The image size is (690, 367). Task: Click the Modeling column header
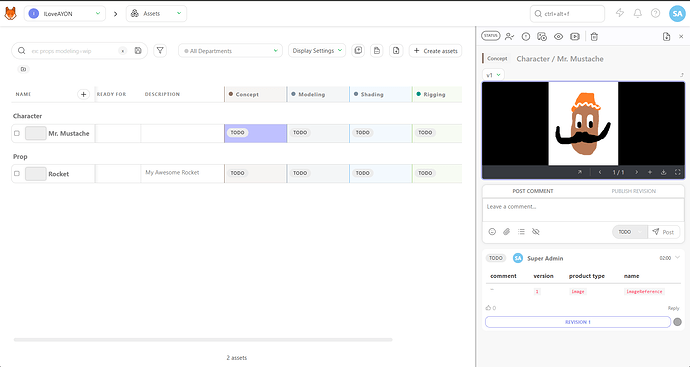(318, 94)
